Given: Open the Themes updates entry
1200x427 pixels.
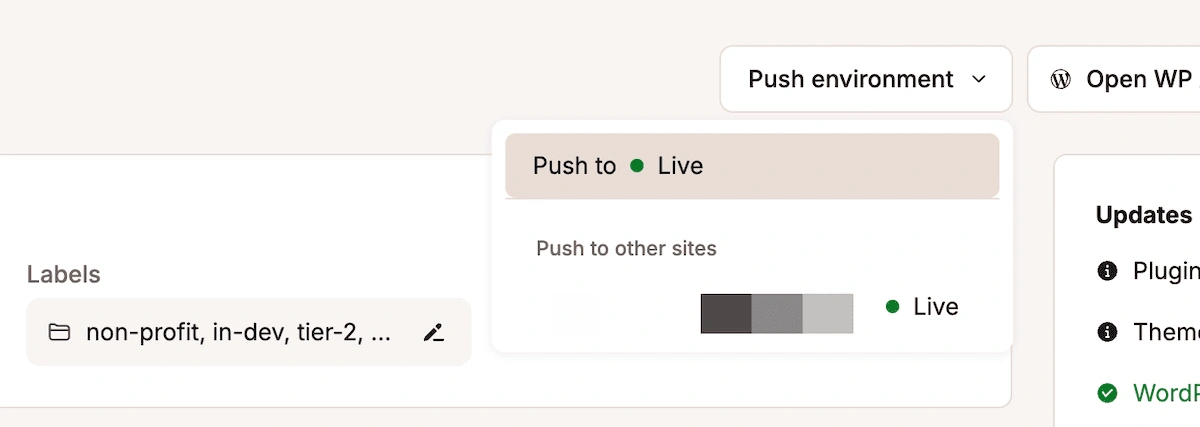Looking at the screenshot, I should pos(1165,332).
